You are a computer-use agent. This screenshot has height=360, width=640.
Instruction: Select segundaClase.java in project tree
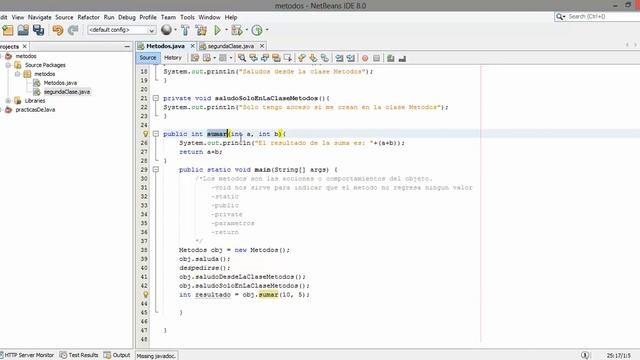(x=67, y=92)
